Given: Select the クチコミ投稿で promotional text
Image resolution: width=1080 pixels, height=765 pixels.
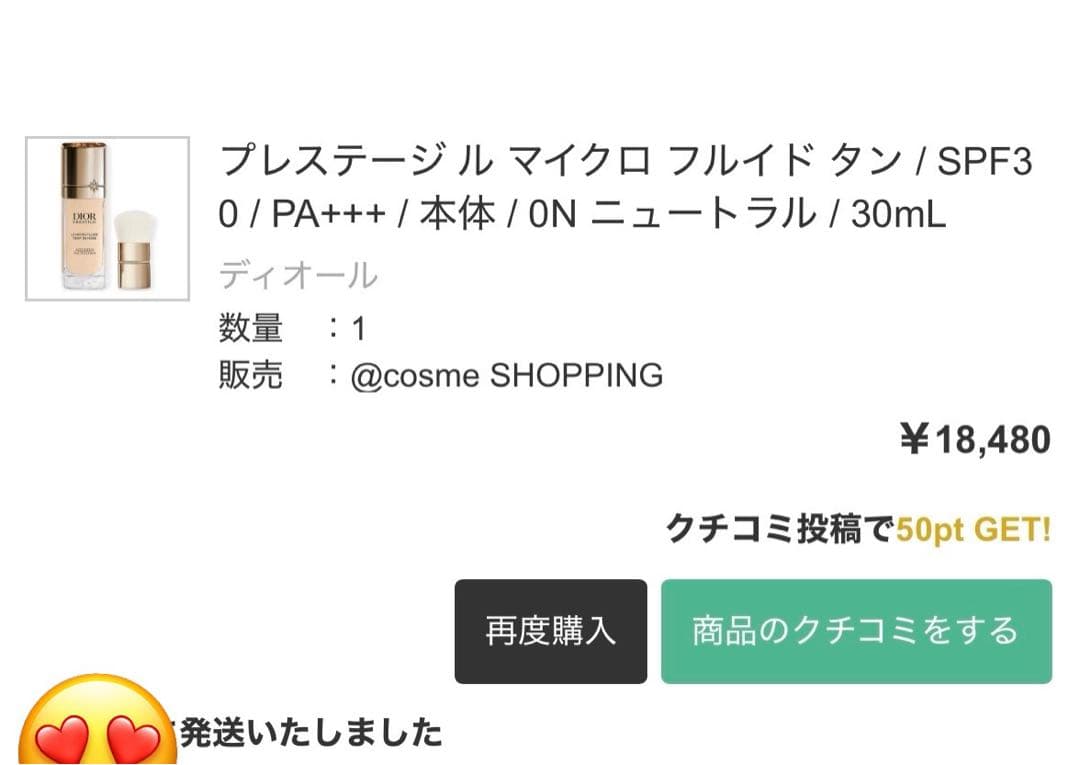Looking at the screenshot, I should (780, 527).
